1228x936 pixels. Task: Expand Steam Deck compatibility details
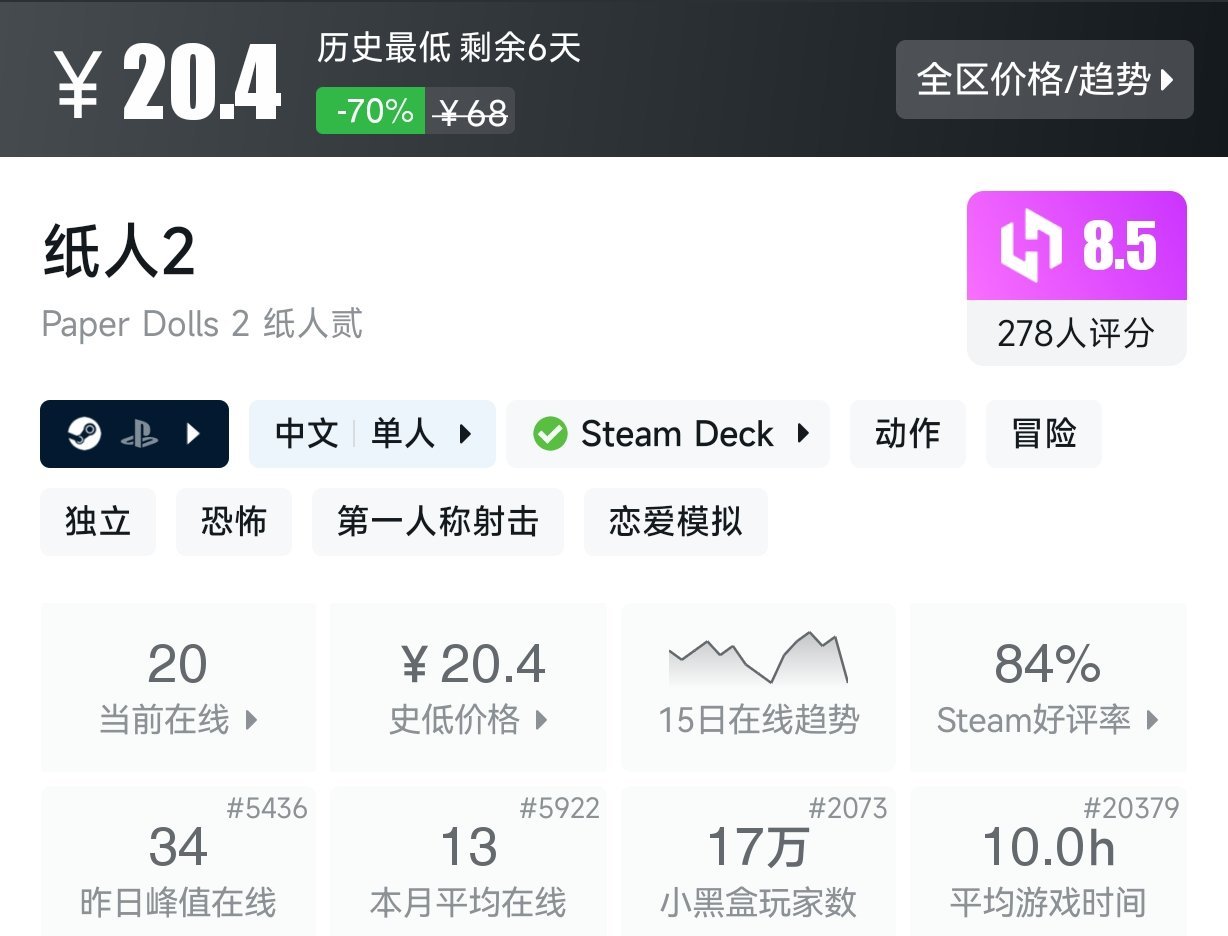(x=668, y=434)
